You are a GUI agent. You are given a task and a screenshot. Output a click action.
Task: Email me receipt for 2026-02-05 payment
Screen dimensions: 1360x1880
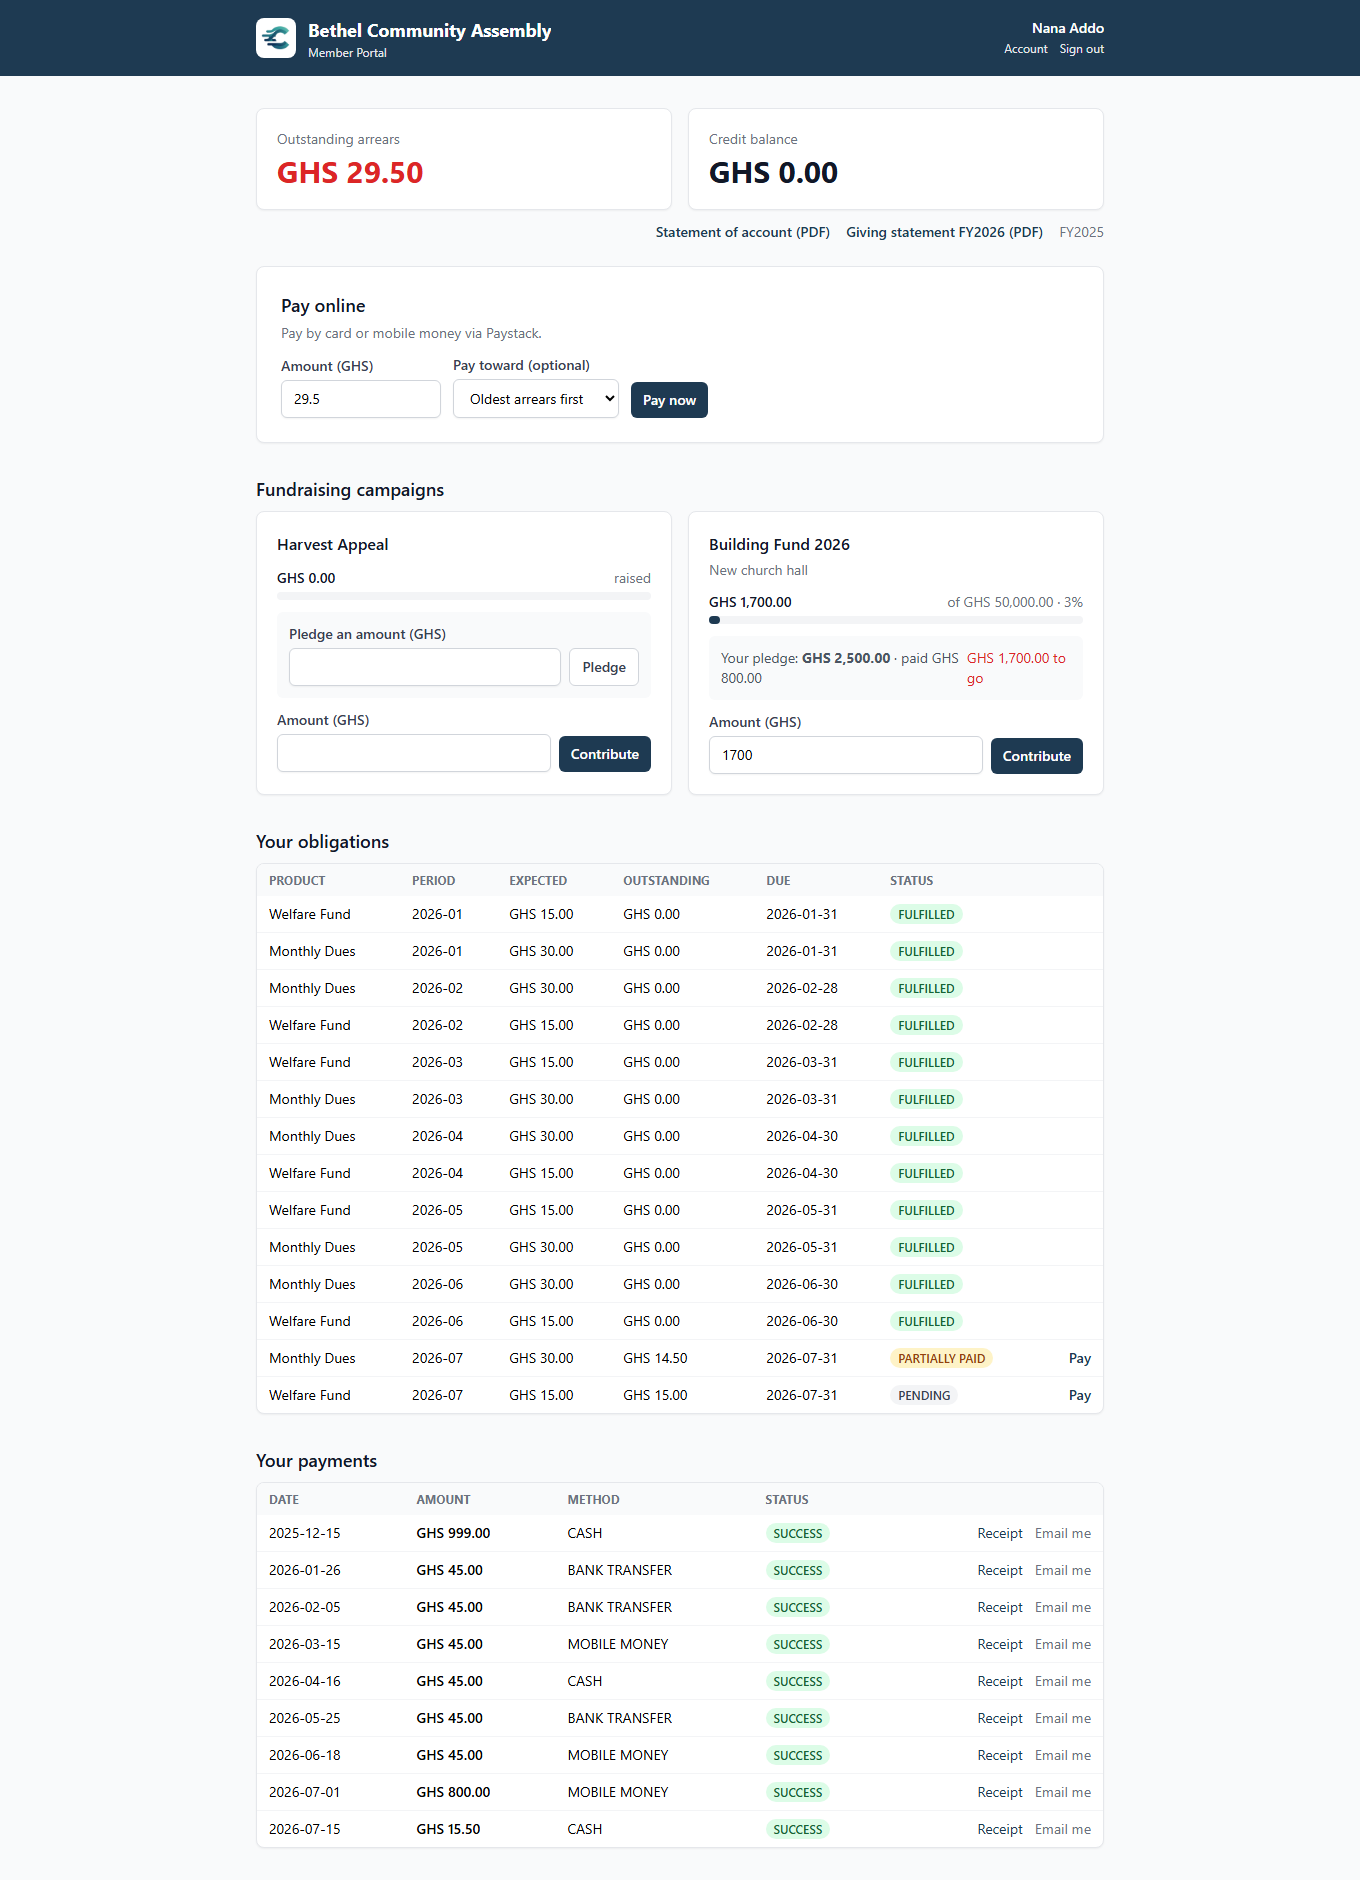[1063, 1607]
